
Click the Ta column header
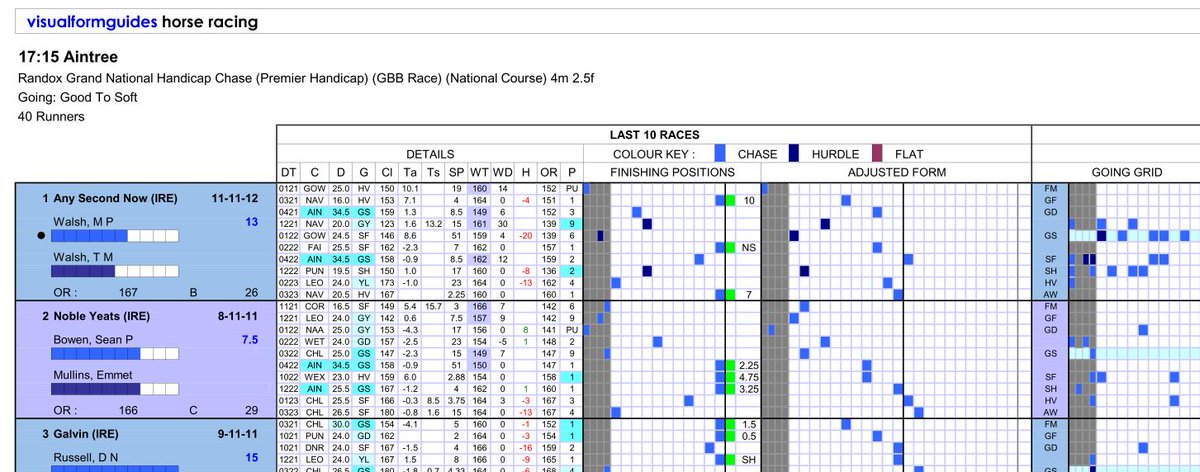point(410,173)
